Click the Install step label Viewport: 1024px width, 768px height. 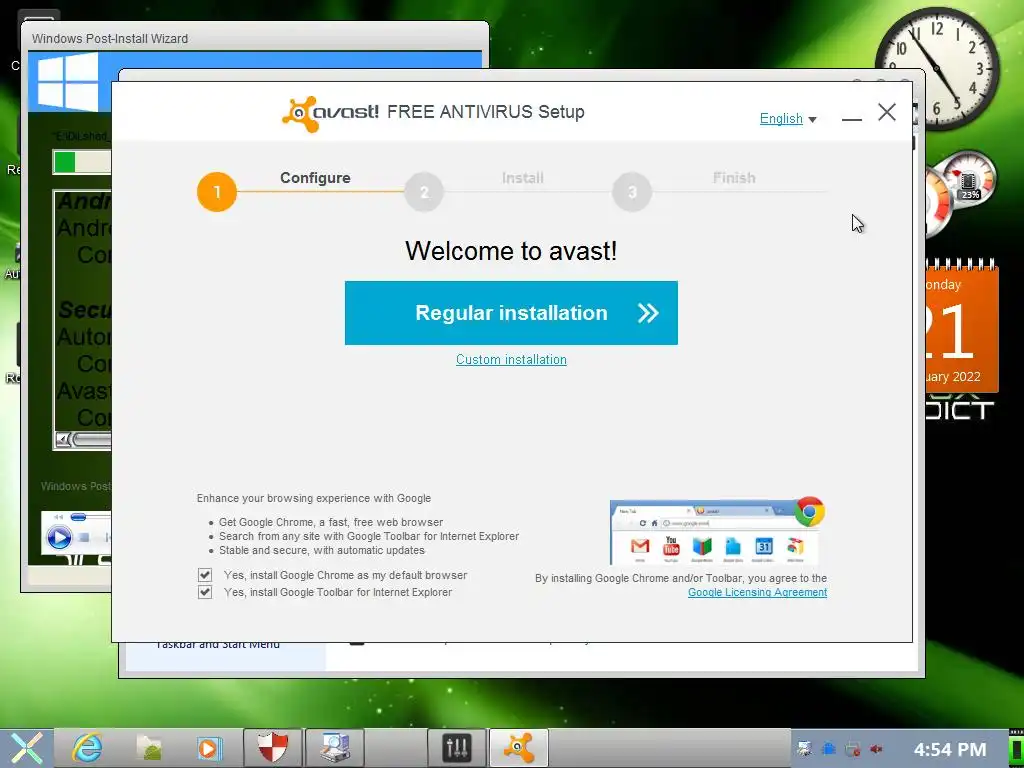point(522,178)
